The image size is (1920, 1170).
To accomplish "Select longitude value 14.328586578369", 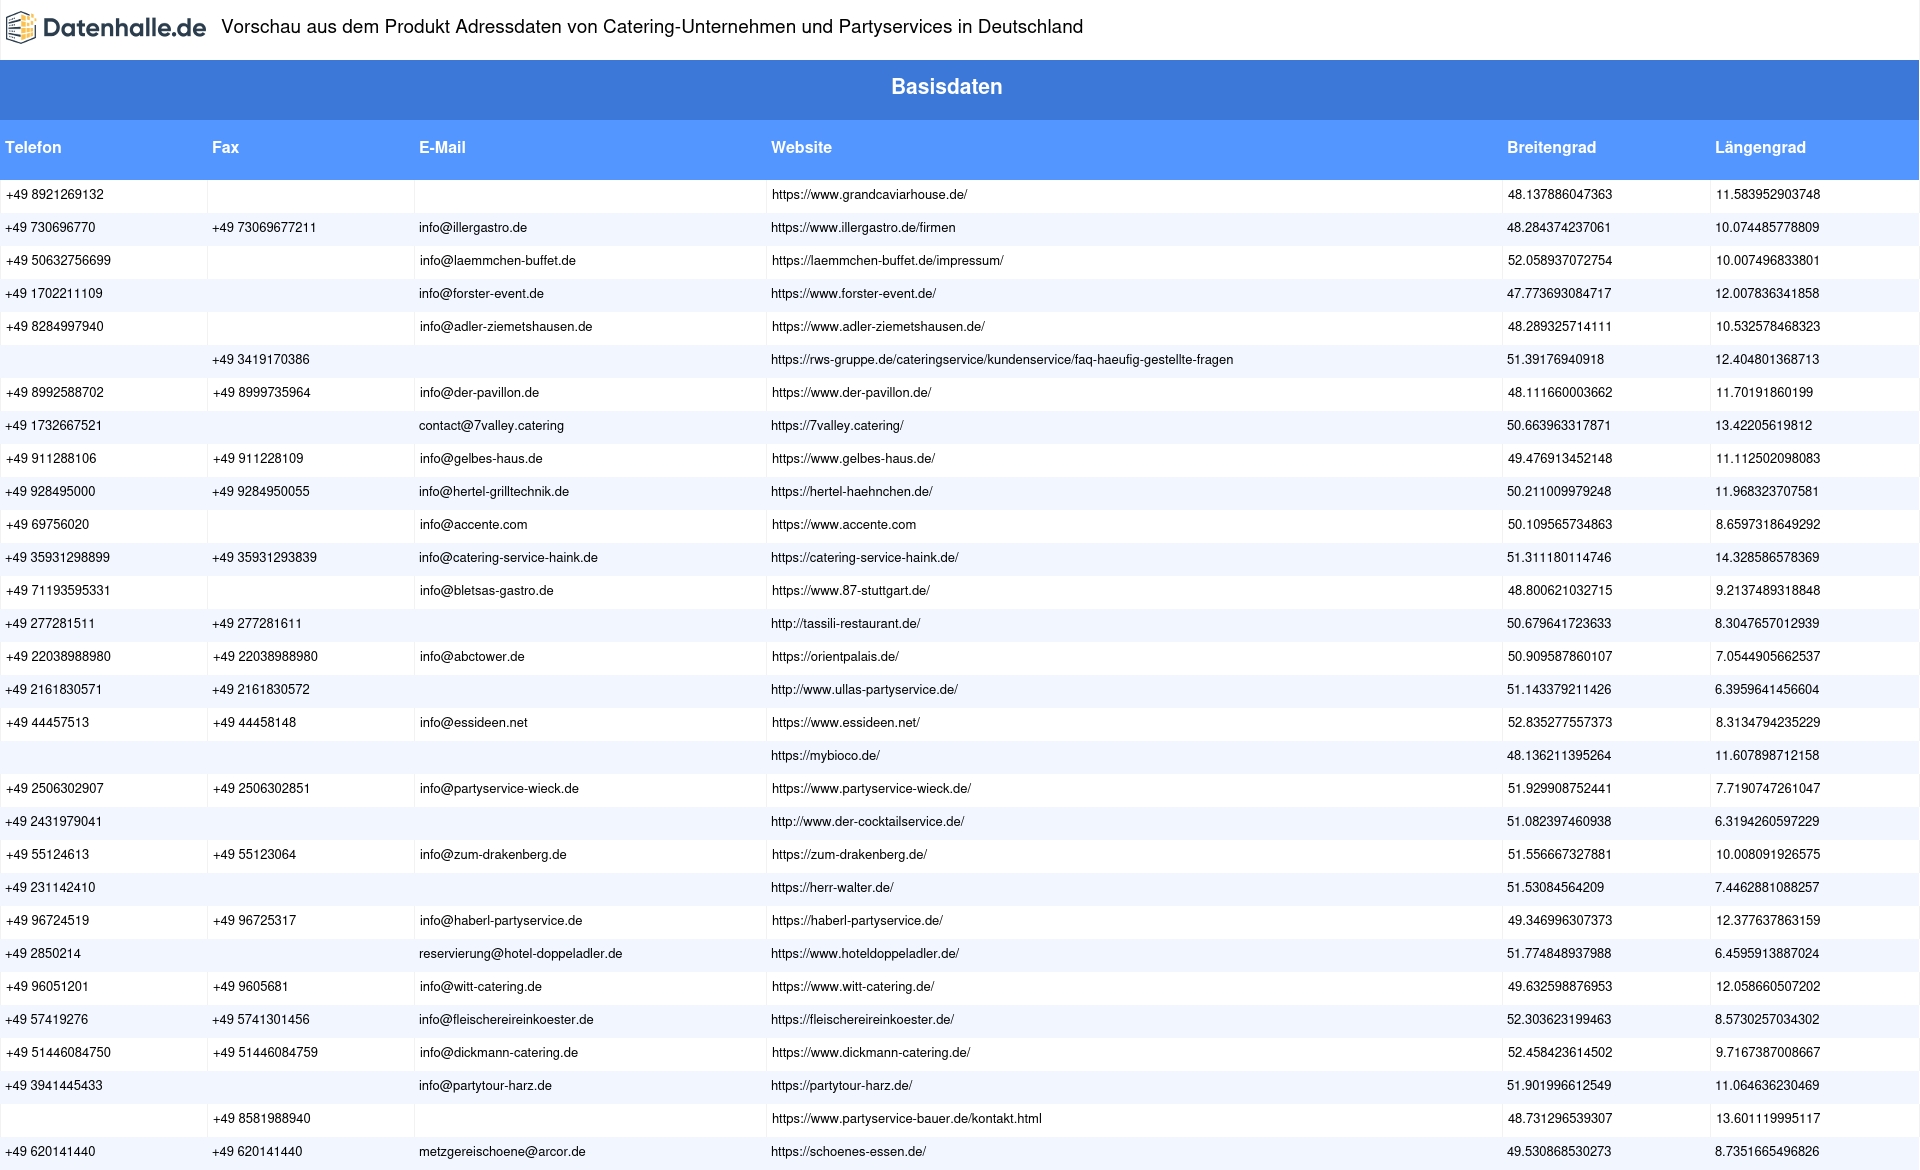I will coord(1767,558).
